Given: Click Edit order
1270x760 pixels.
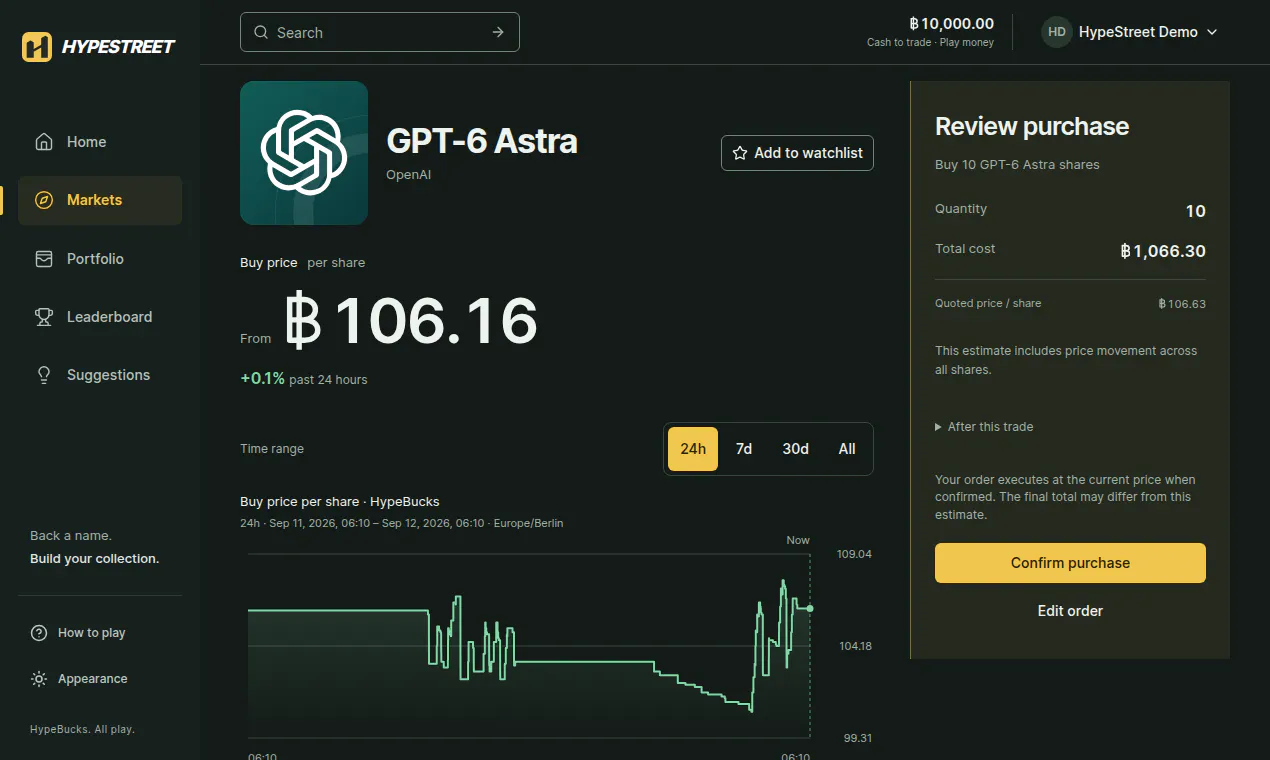Looking at the screenshot, I should (1070, 611).
